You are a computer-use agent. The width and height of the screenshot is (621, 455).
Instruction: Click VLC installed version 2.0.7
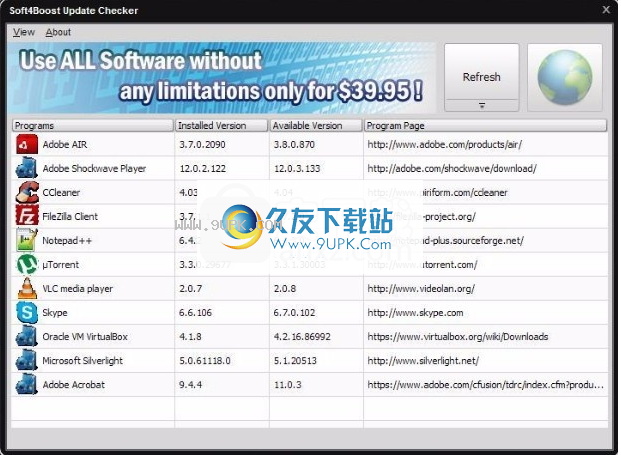coord(190,289)
